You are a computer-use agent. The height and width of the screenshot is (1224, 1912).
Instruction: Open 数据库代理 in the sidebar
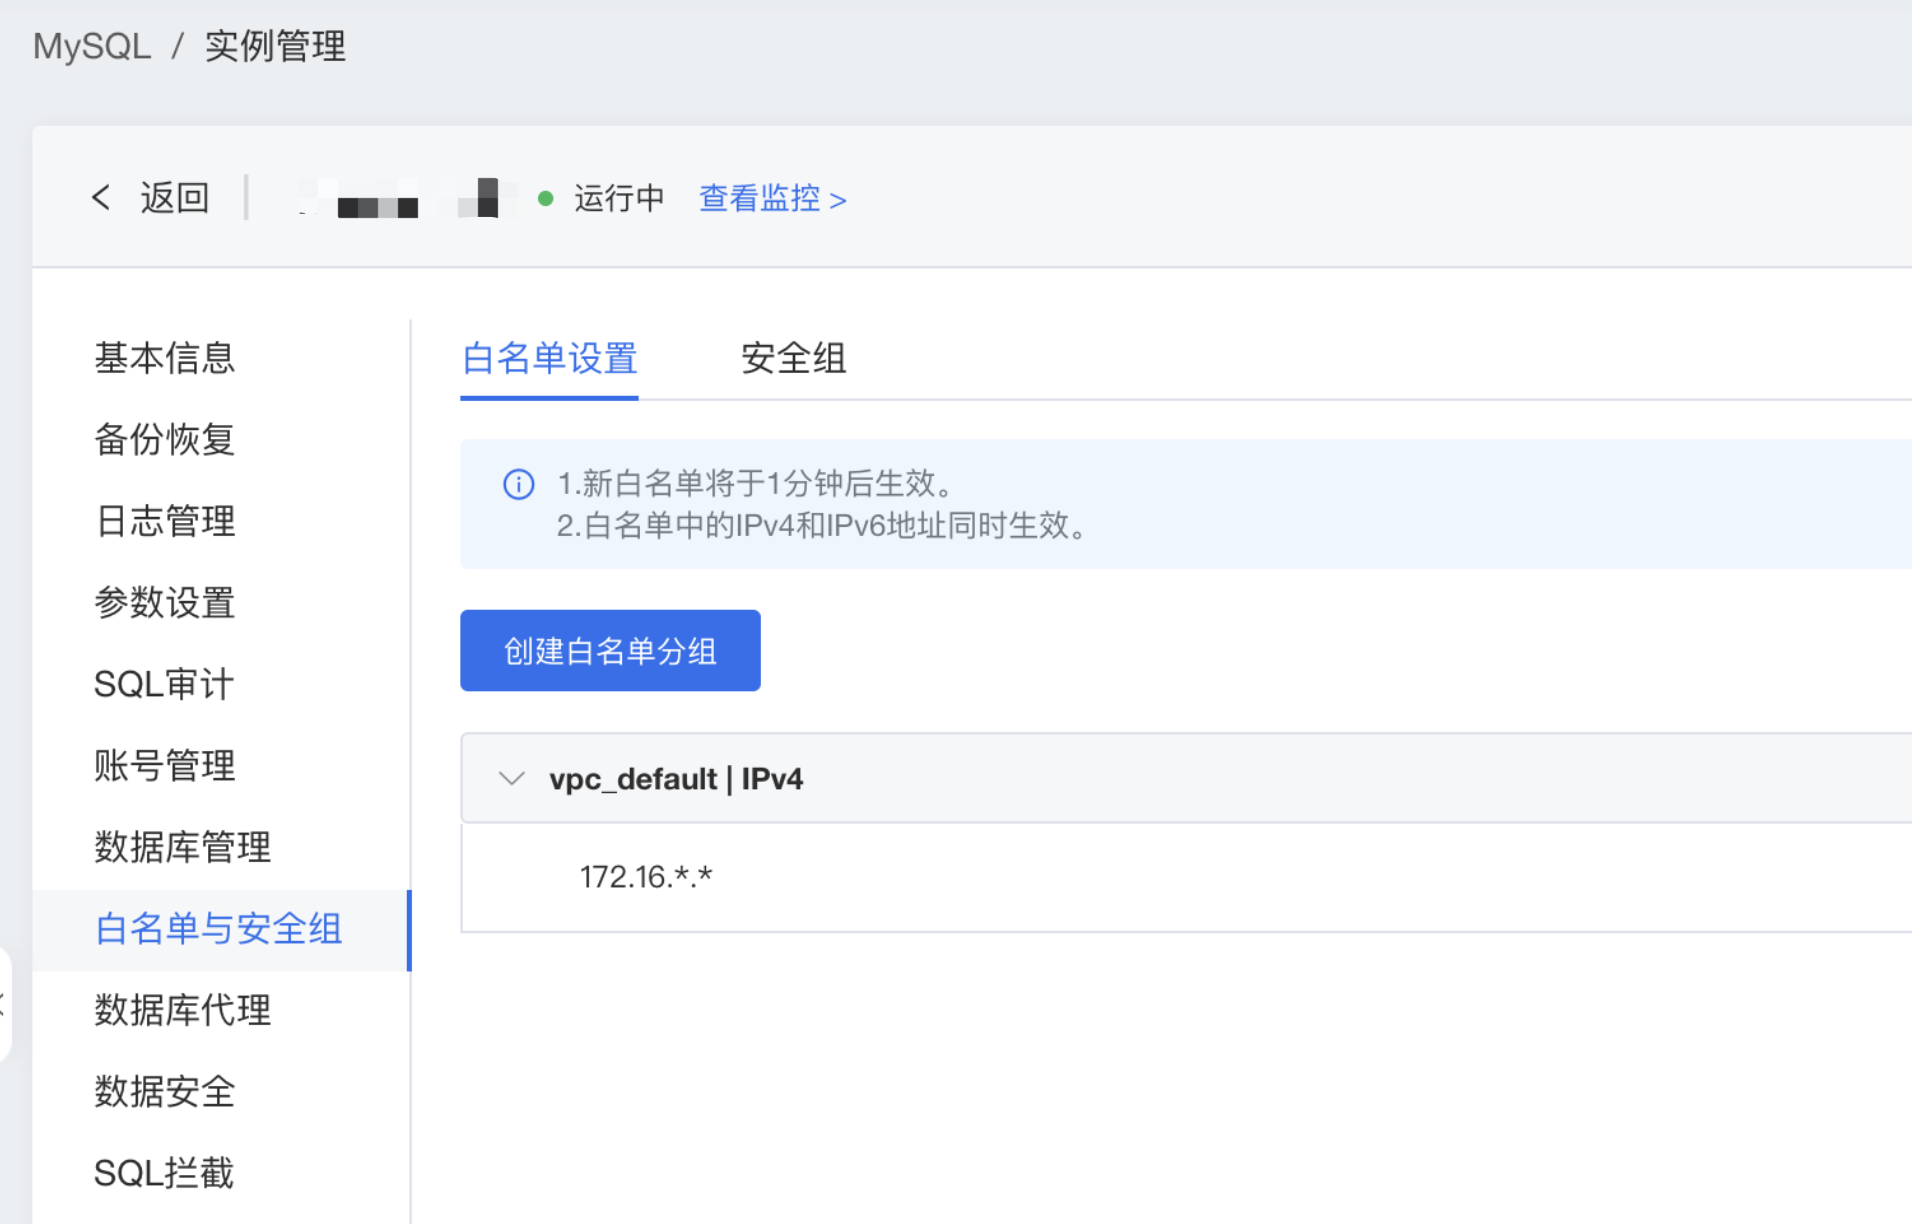tap(182, 1010)
